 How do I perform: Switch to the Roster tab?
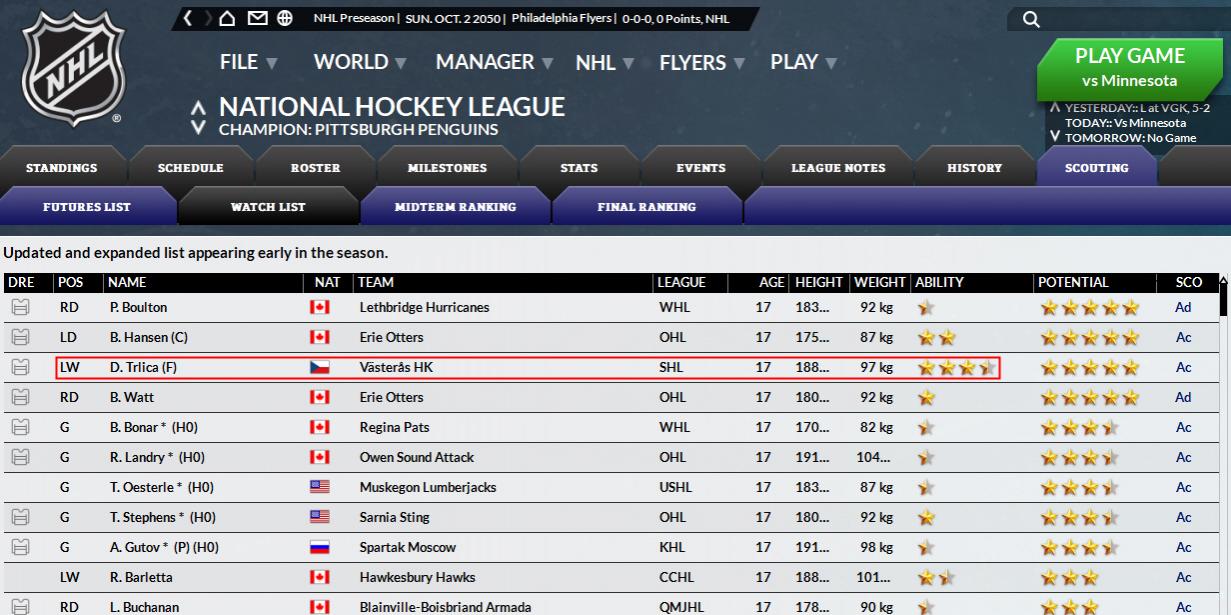(x=315, y=167)
